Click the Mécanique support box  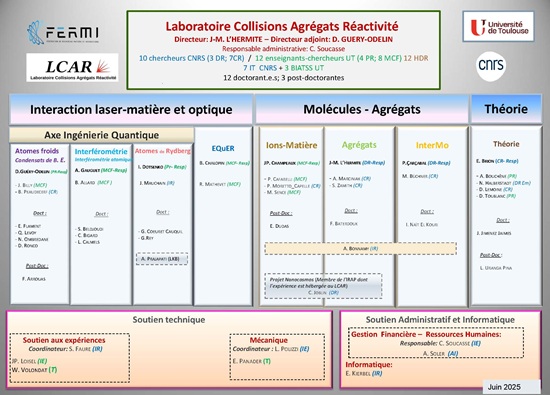pyautogui.click(x=277, y=357)
